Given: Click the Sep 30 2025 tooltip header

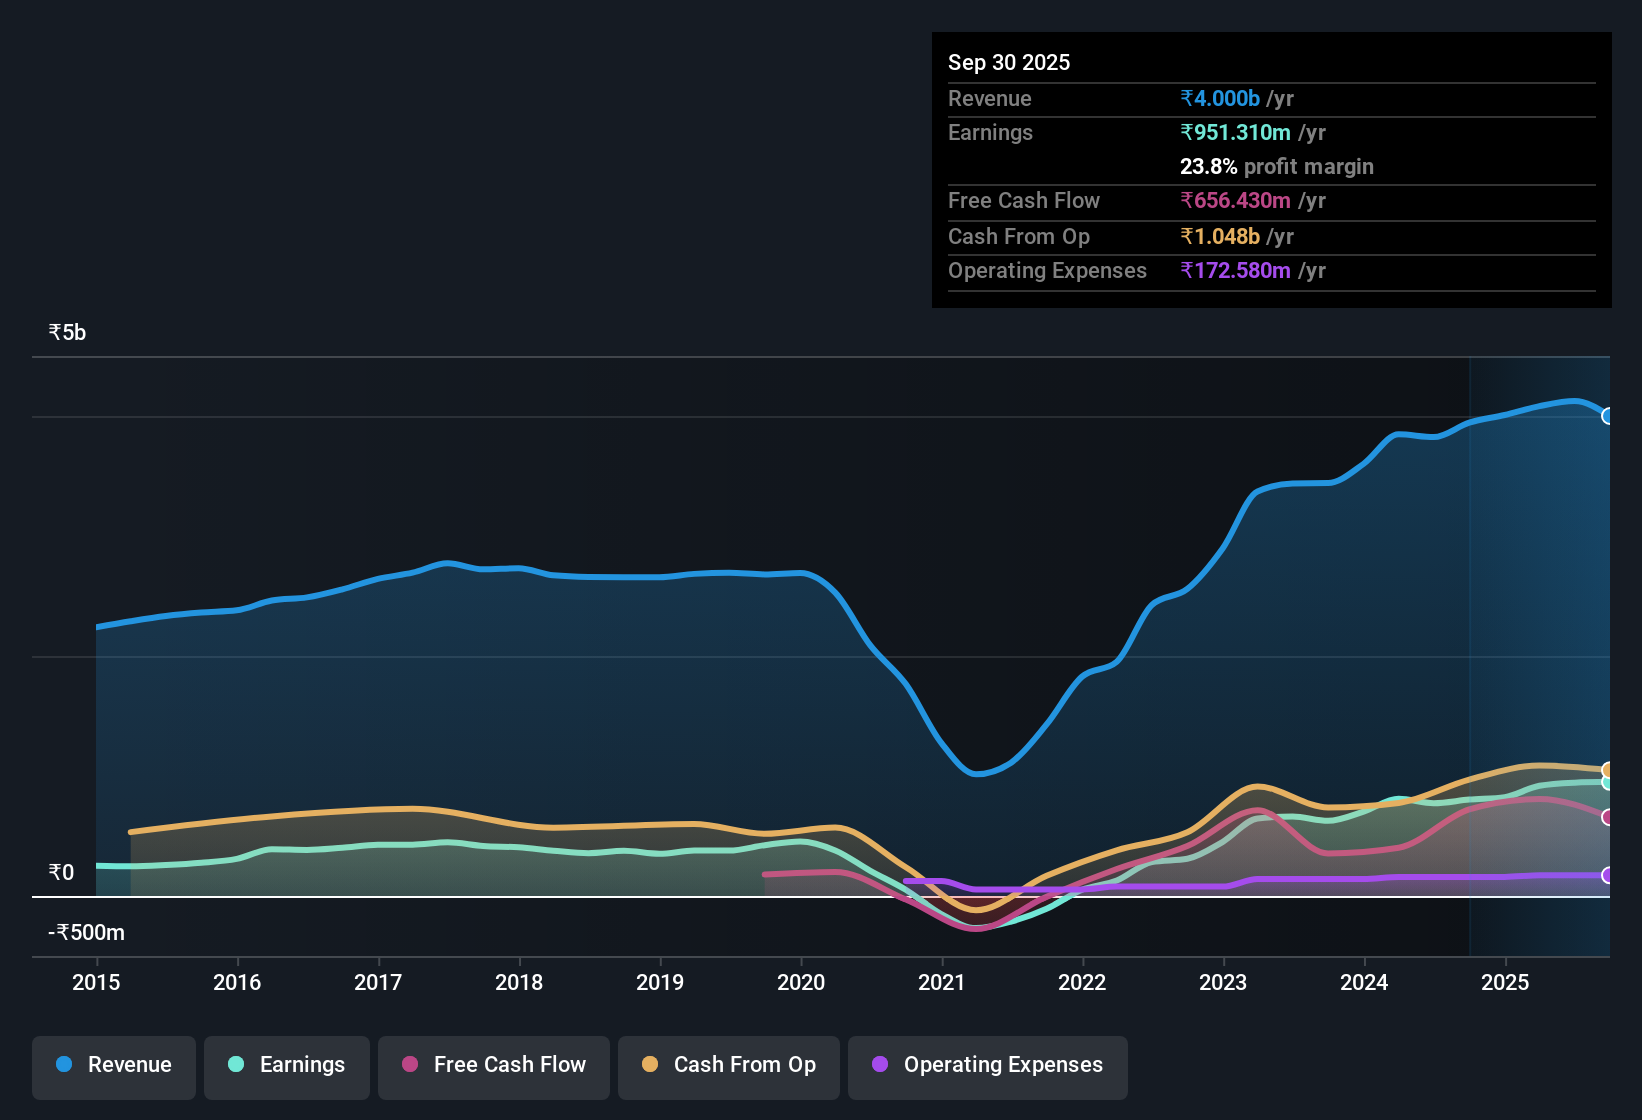Looking at the screenshot, I should coord(1009,62).
